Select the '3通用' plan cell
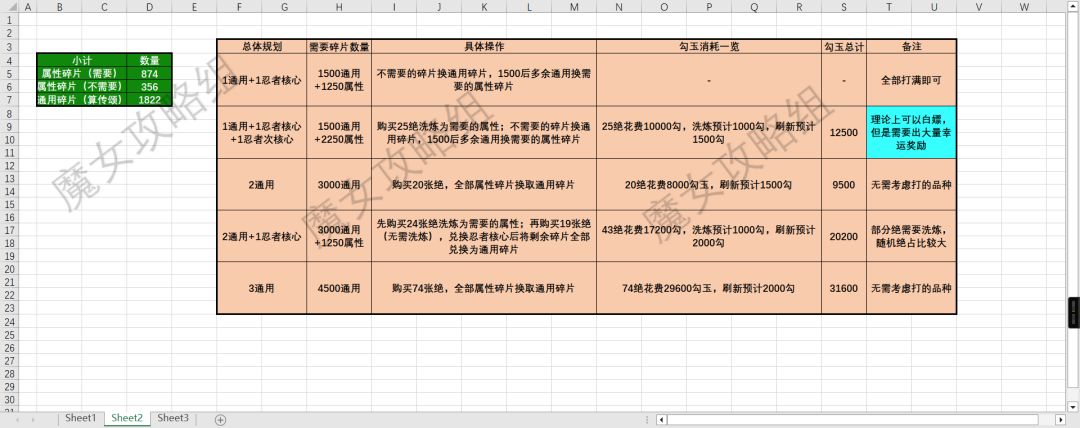The image size is (1080, 428). point(262,288)
